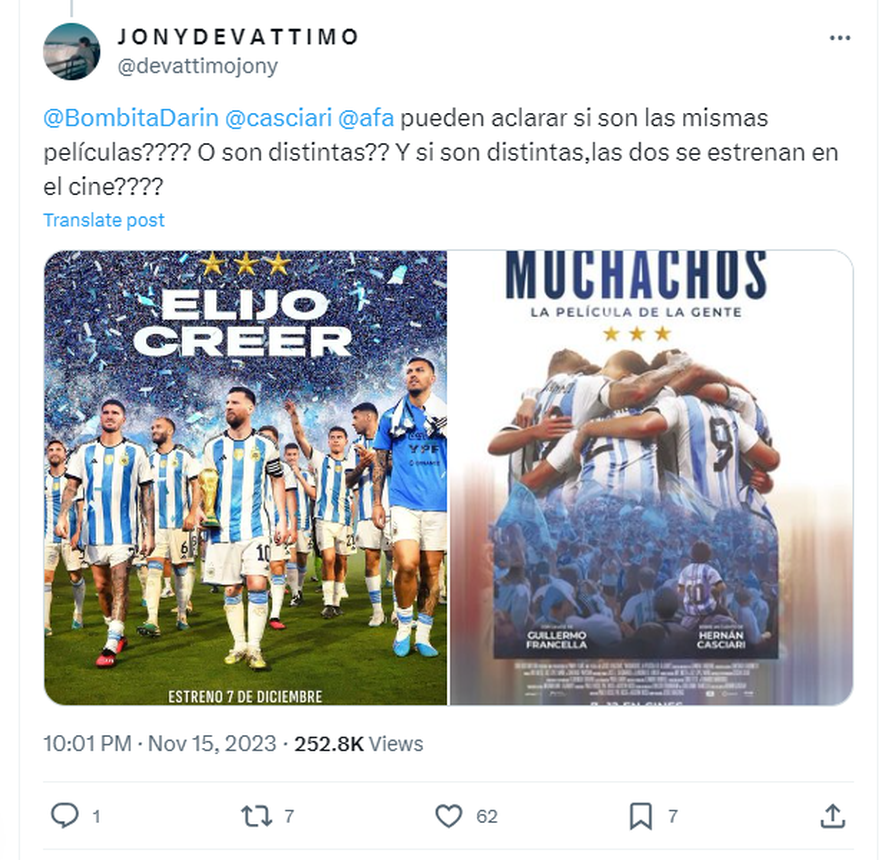887x860 pixels.
Task: Click the JONYDEVATTIMO display name
Action: pyautogui.click(x=238, y=37)
